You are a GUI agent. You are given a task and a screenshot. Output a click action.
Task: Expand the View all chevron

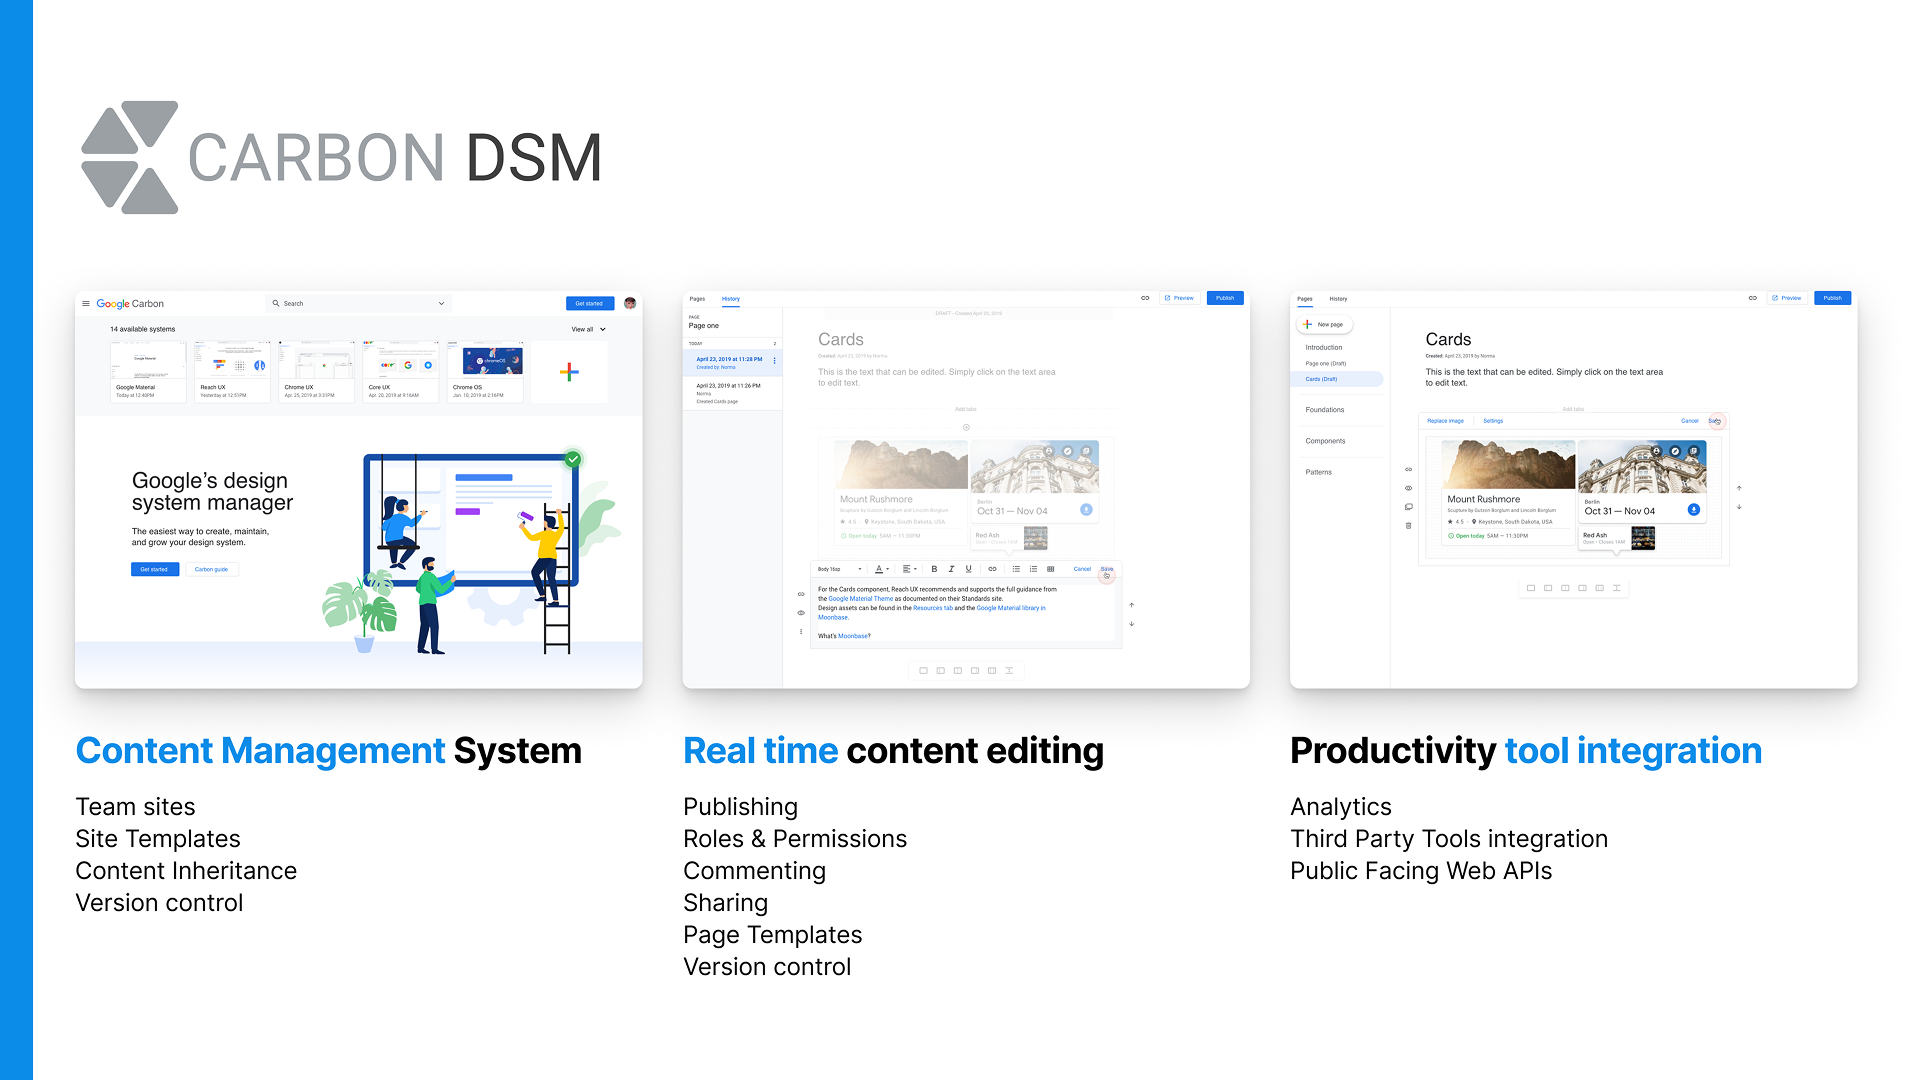point(603,329)
